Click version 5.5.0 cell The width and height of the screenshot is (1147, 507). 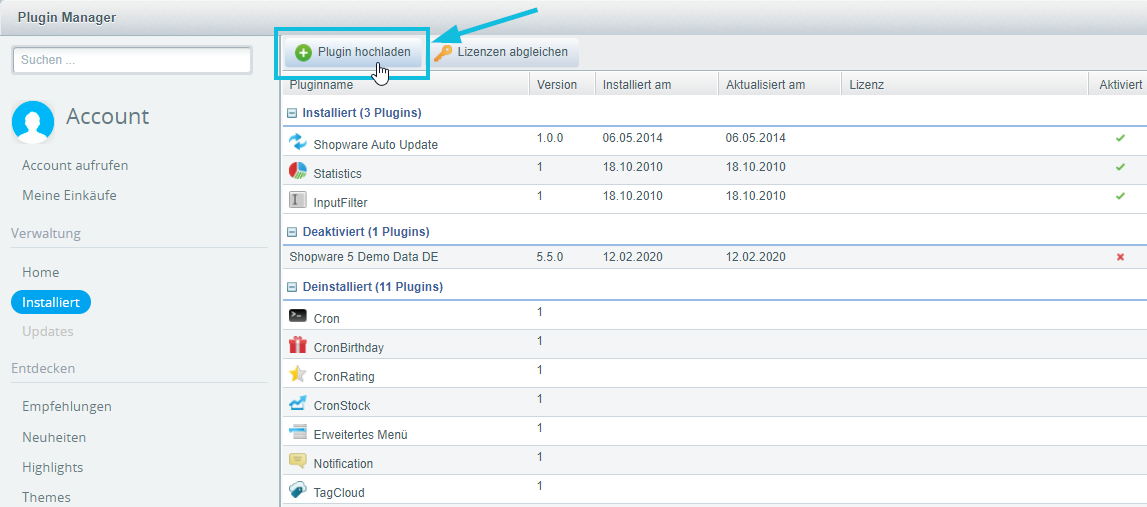[550, 257]
